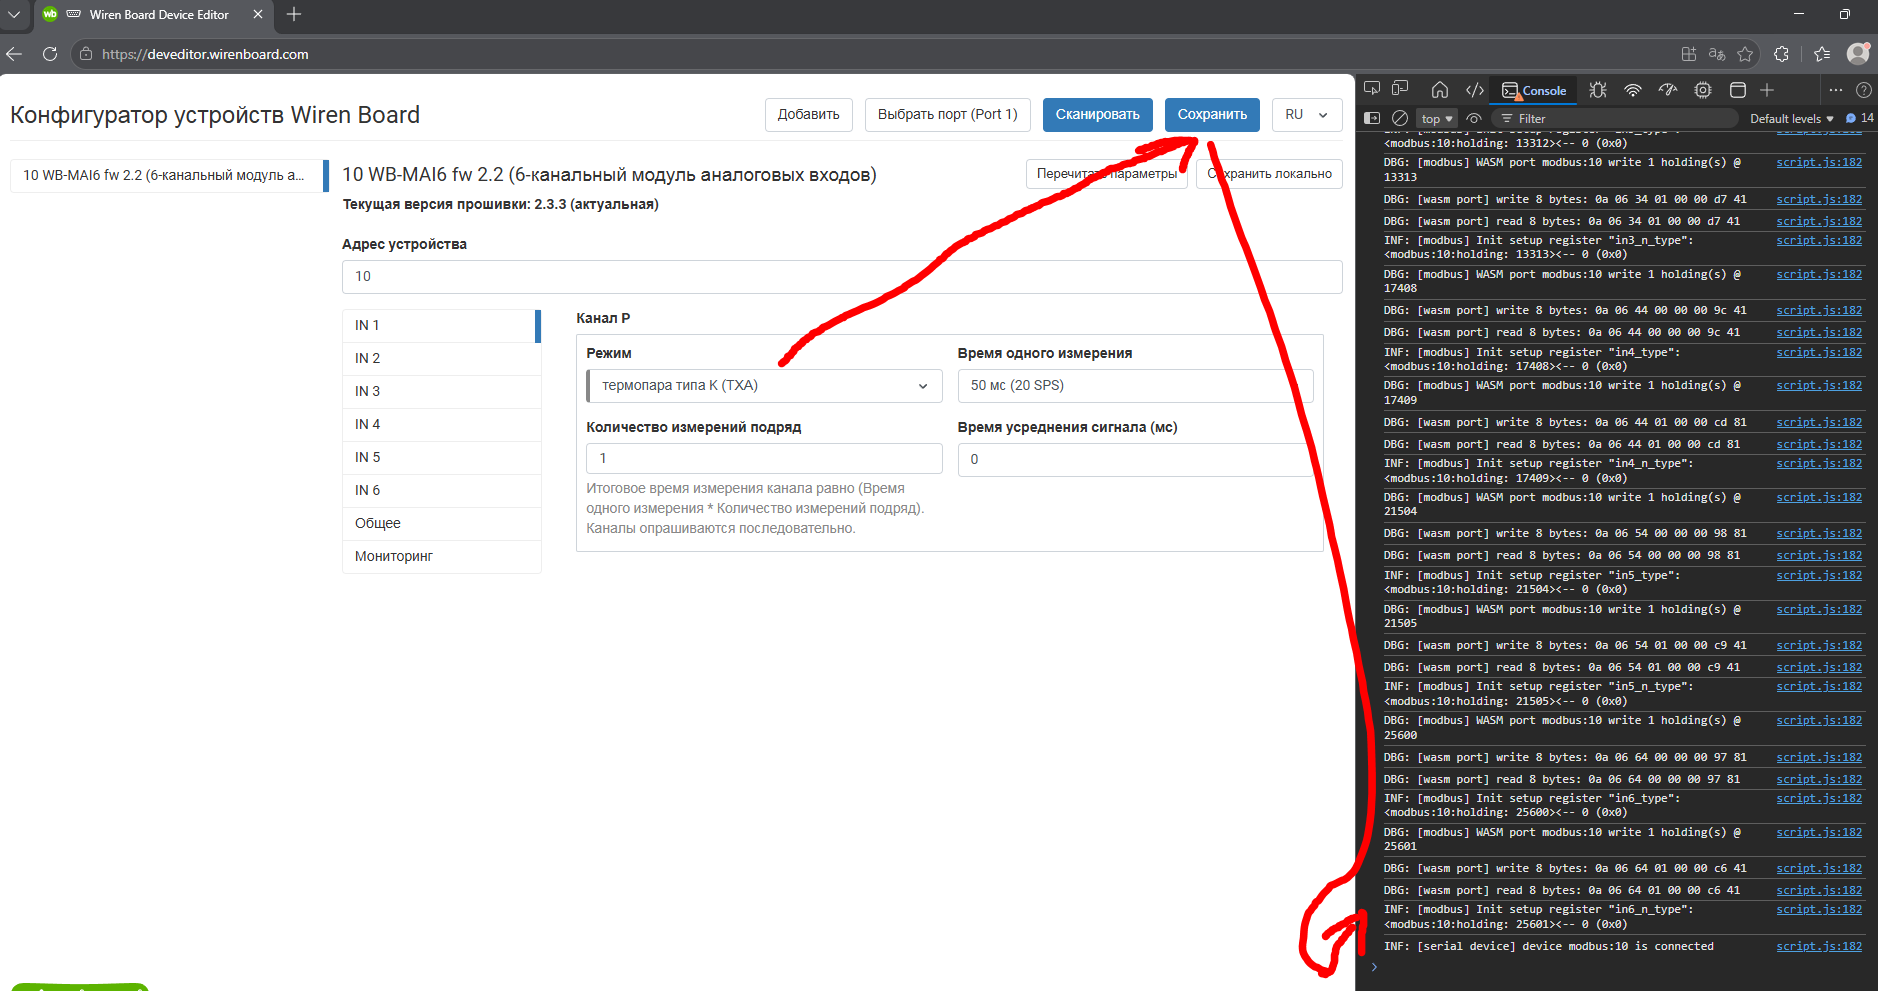Click the browser extensions puzzle icon
1878x991 pixels.
coord(1781,54)
